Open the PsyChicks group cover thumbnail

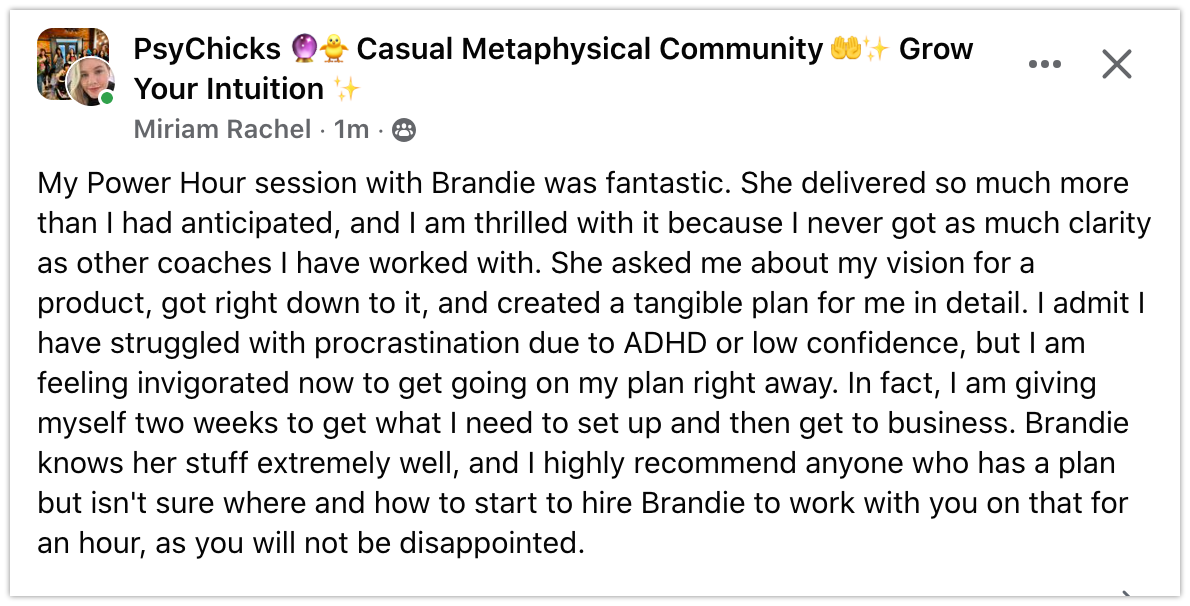click(x=60, y=52)
